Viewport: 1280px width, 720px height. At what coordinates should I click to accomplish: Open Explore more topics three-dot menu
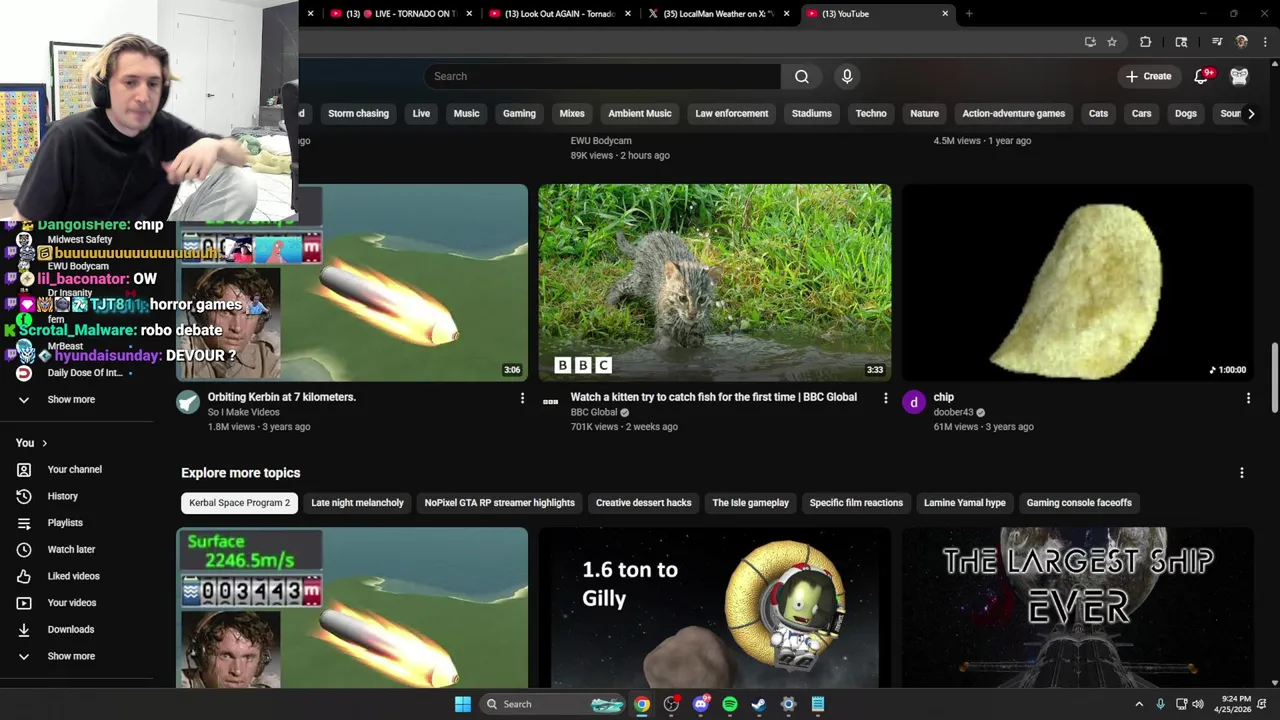pyautogui.click(x=1242, y=473)
